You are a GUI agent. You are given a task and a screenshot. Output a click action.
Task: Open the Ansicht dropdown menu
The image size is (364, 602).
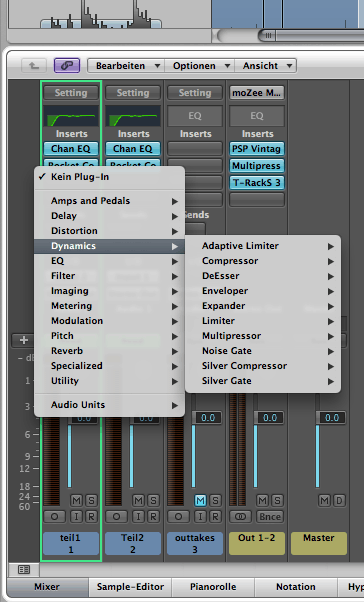coord(265,66)
